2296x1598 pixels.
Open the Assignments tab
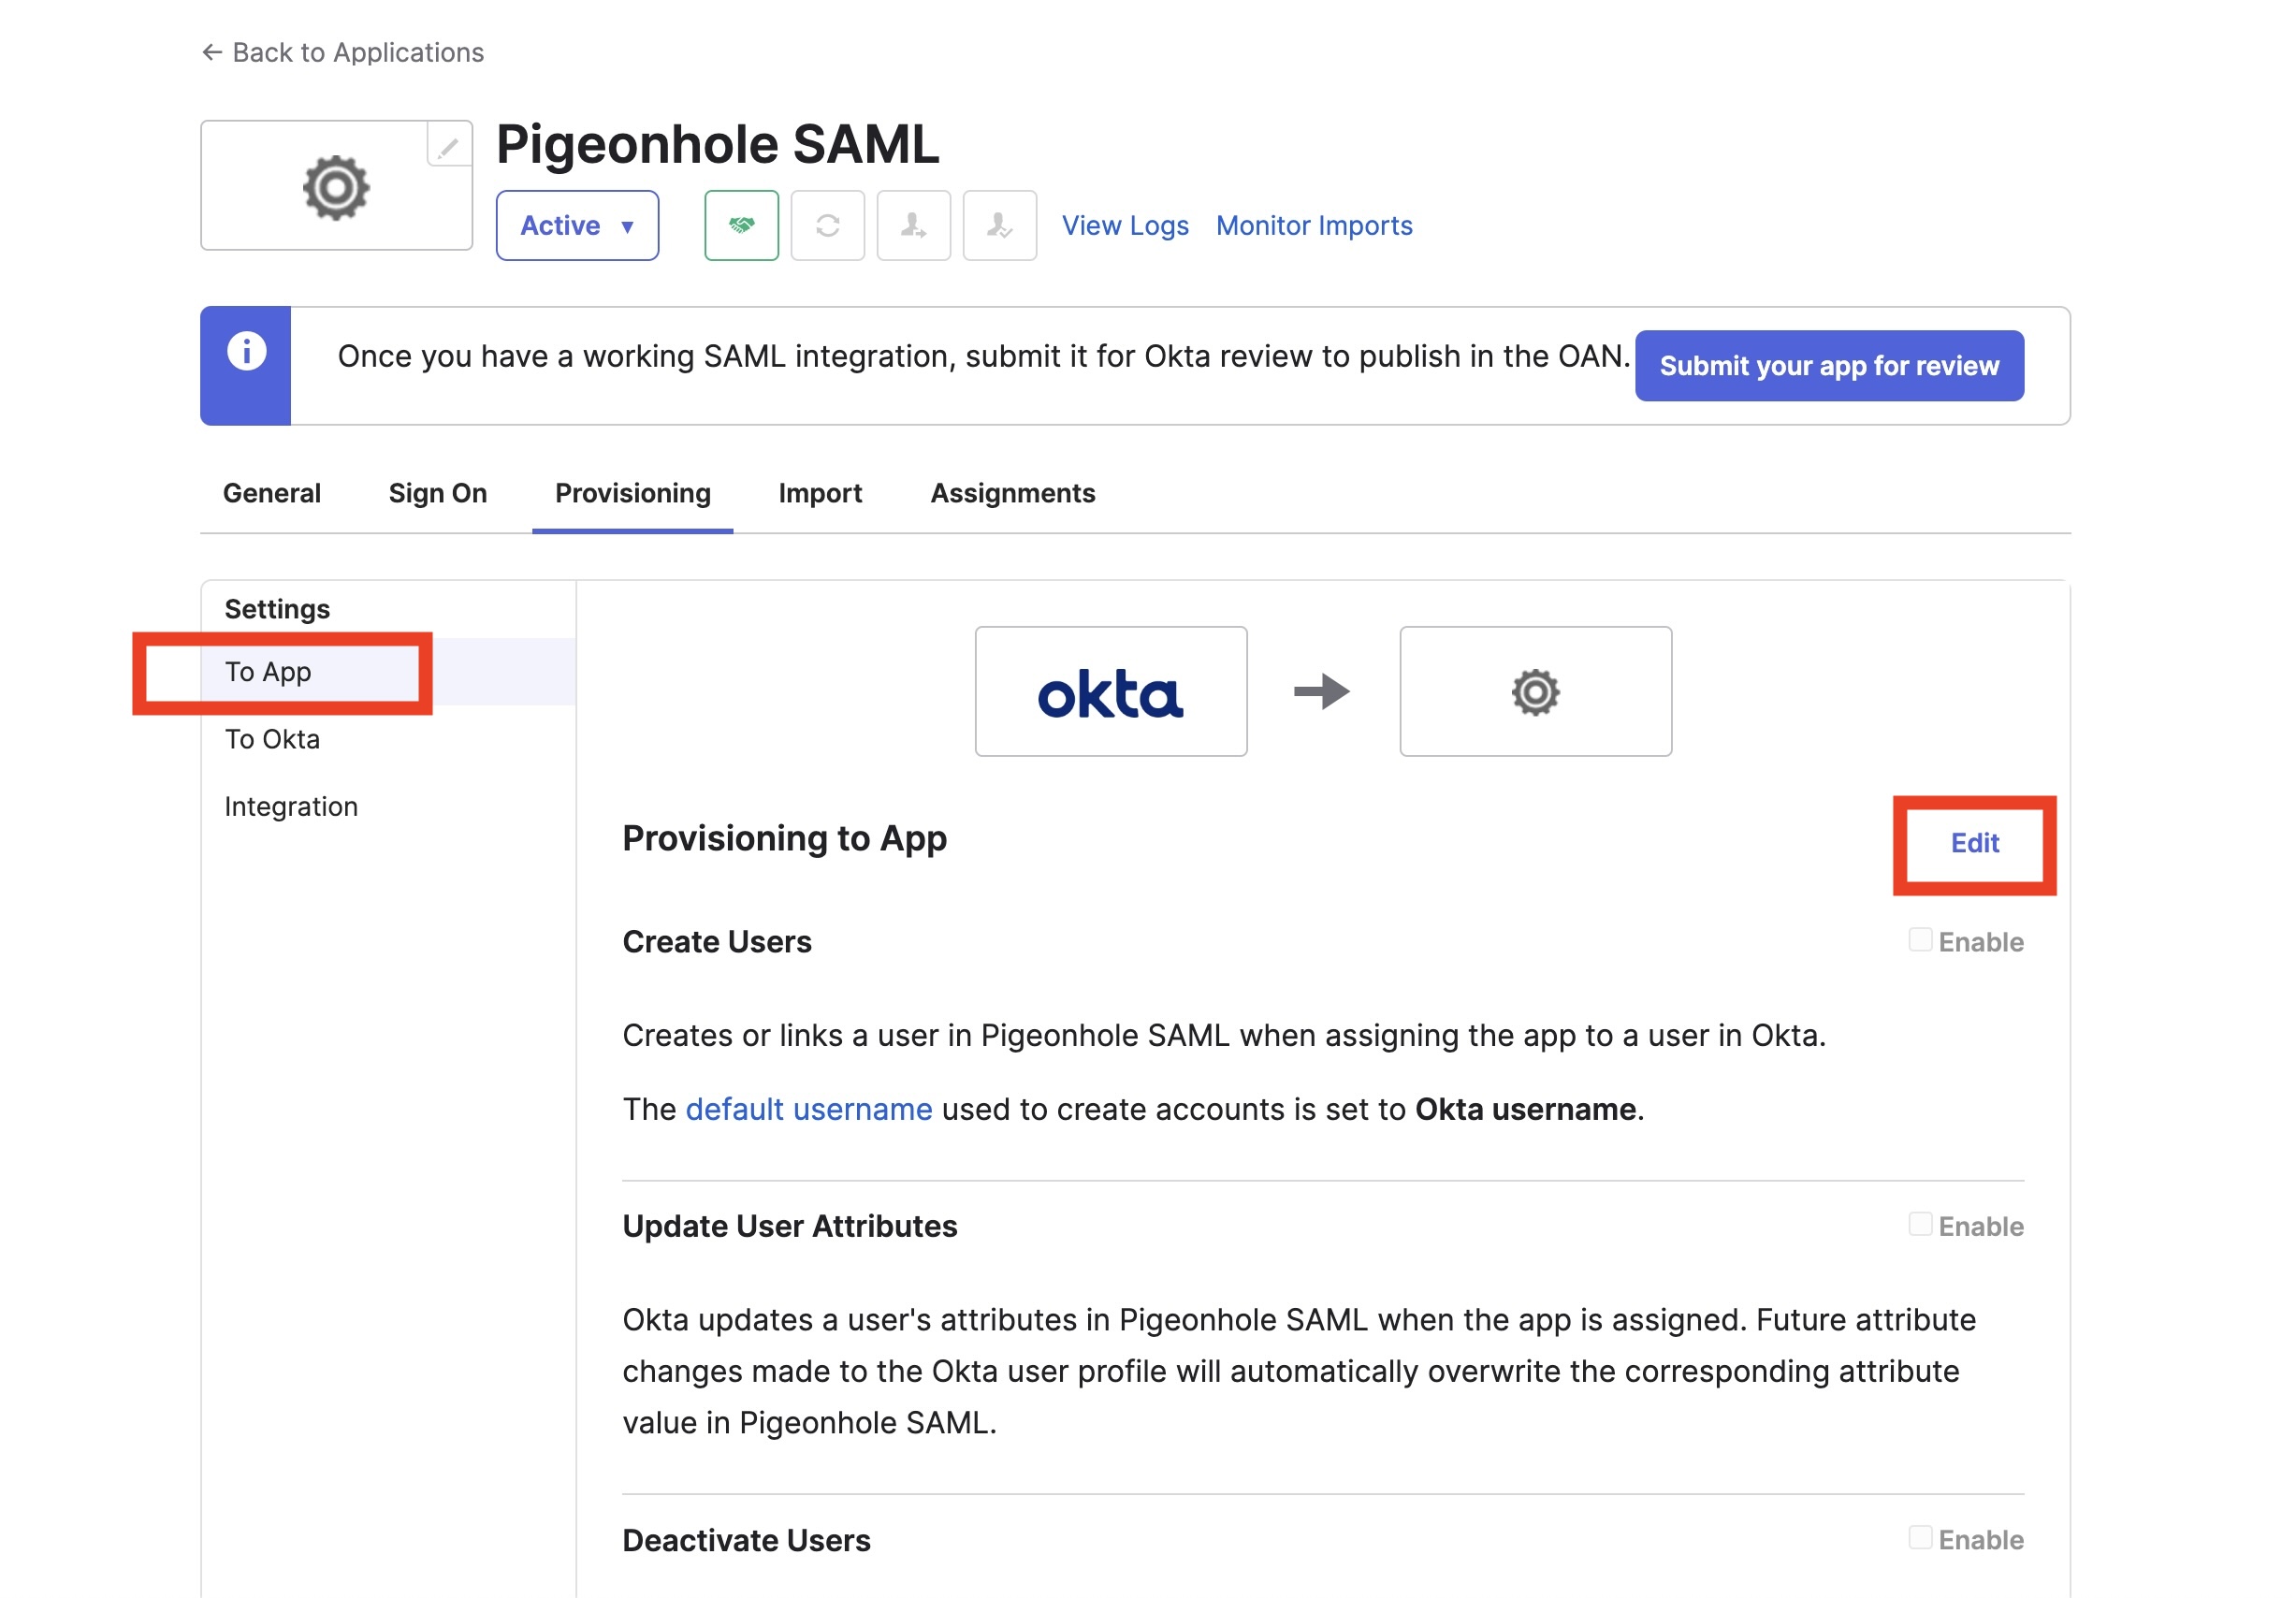[x=1013, y=493]
